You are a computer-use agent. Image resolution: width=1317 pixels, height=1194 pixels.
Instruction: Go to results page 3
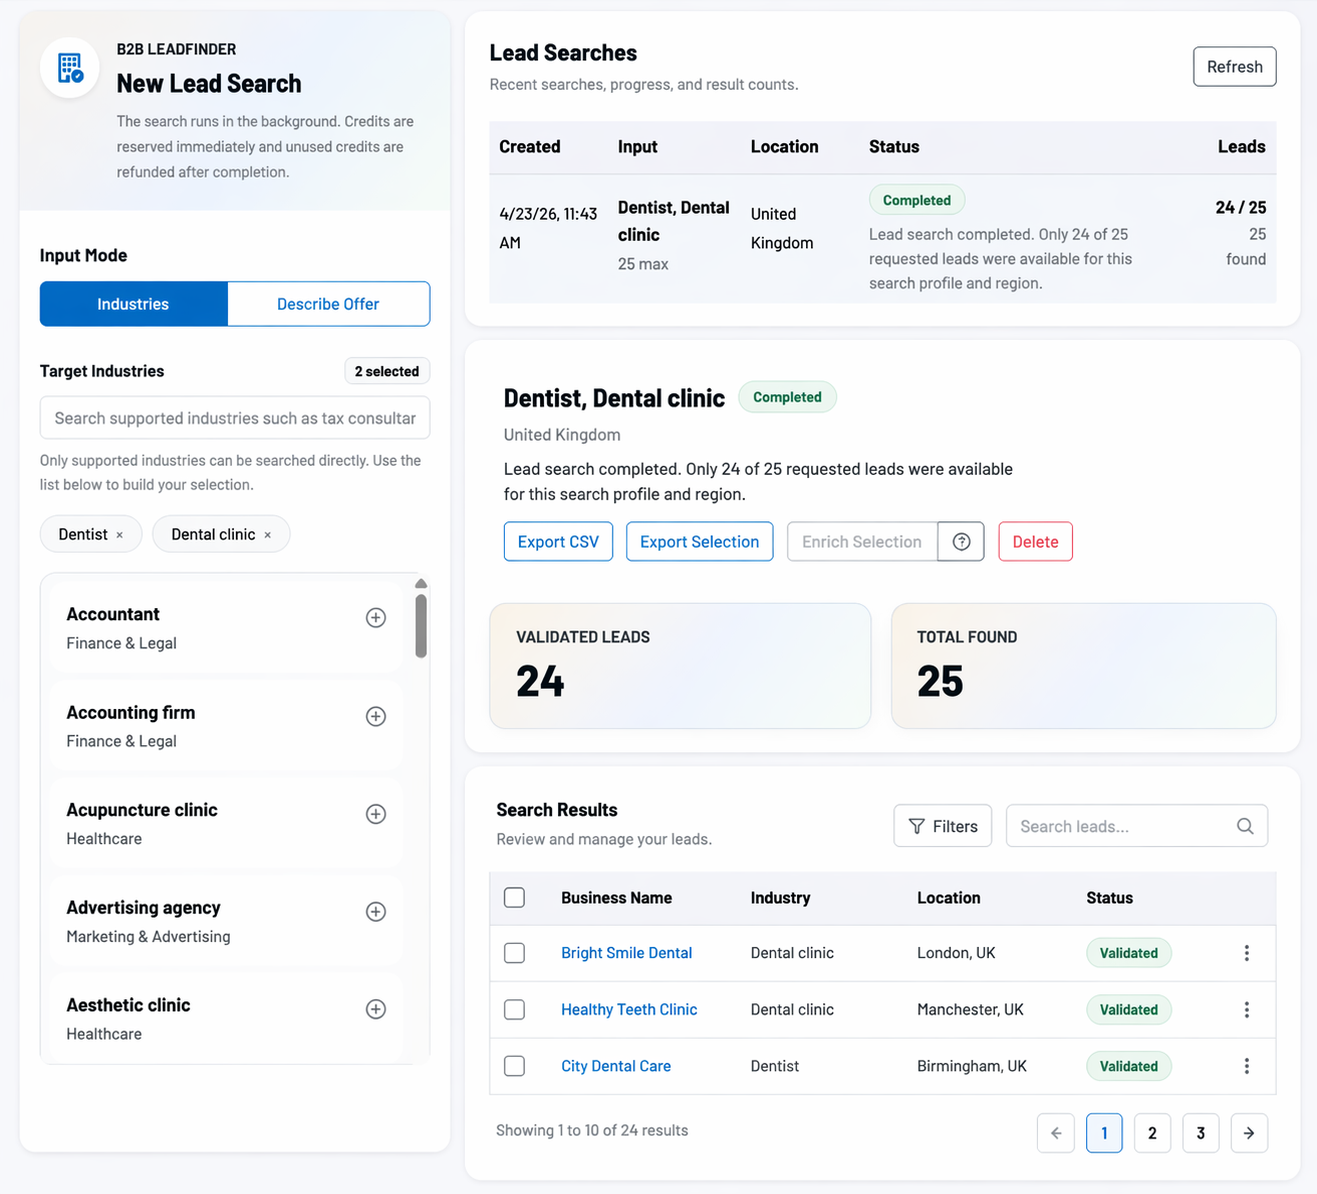[x=1201, y=1133]
